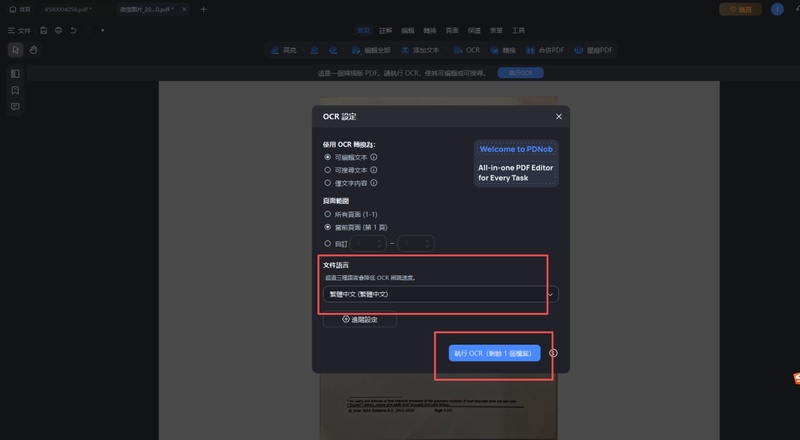This screenshot has width=800, height=440.
Task: Click the OCR tool in the toolbar
Action: 466,50
